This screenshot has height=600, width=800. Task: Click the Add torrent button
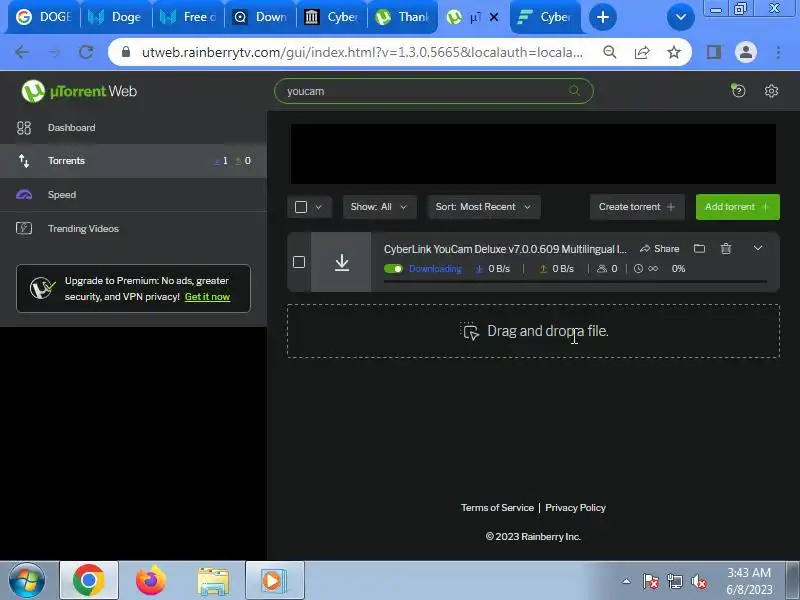737,207
